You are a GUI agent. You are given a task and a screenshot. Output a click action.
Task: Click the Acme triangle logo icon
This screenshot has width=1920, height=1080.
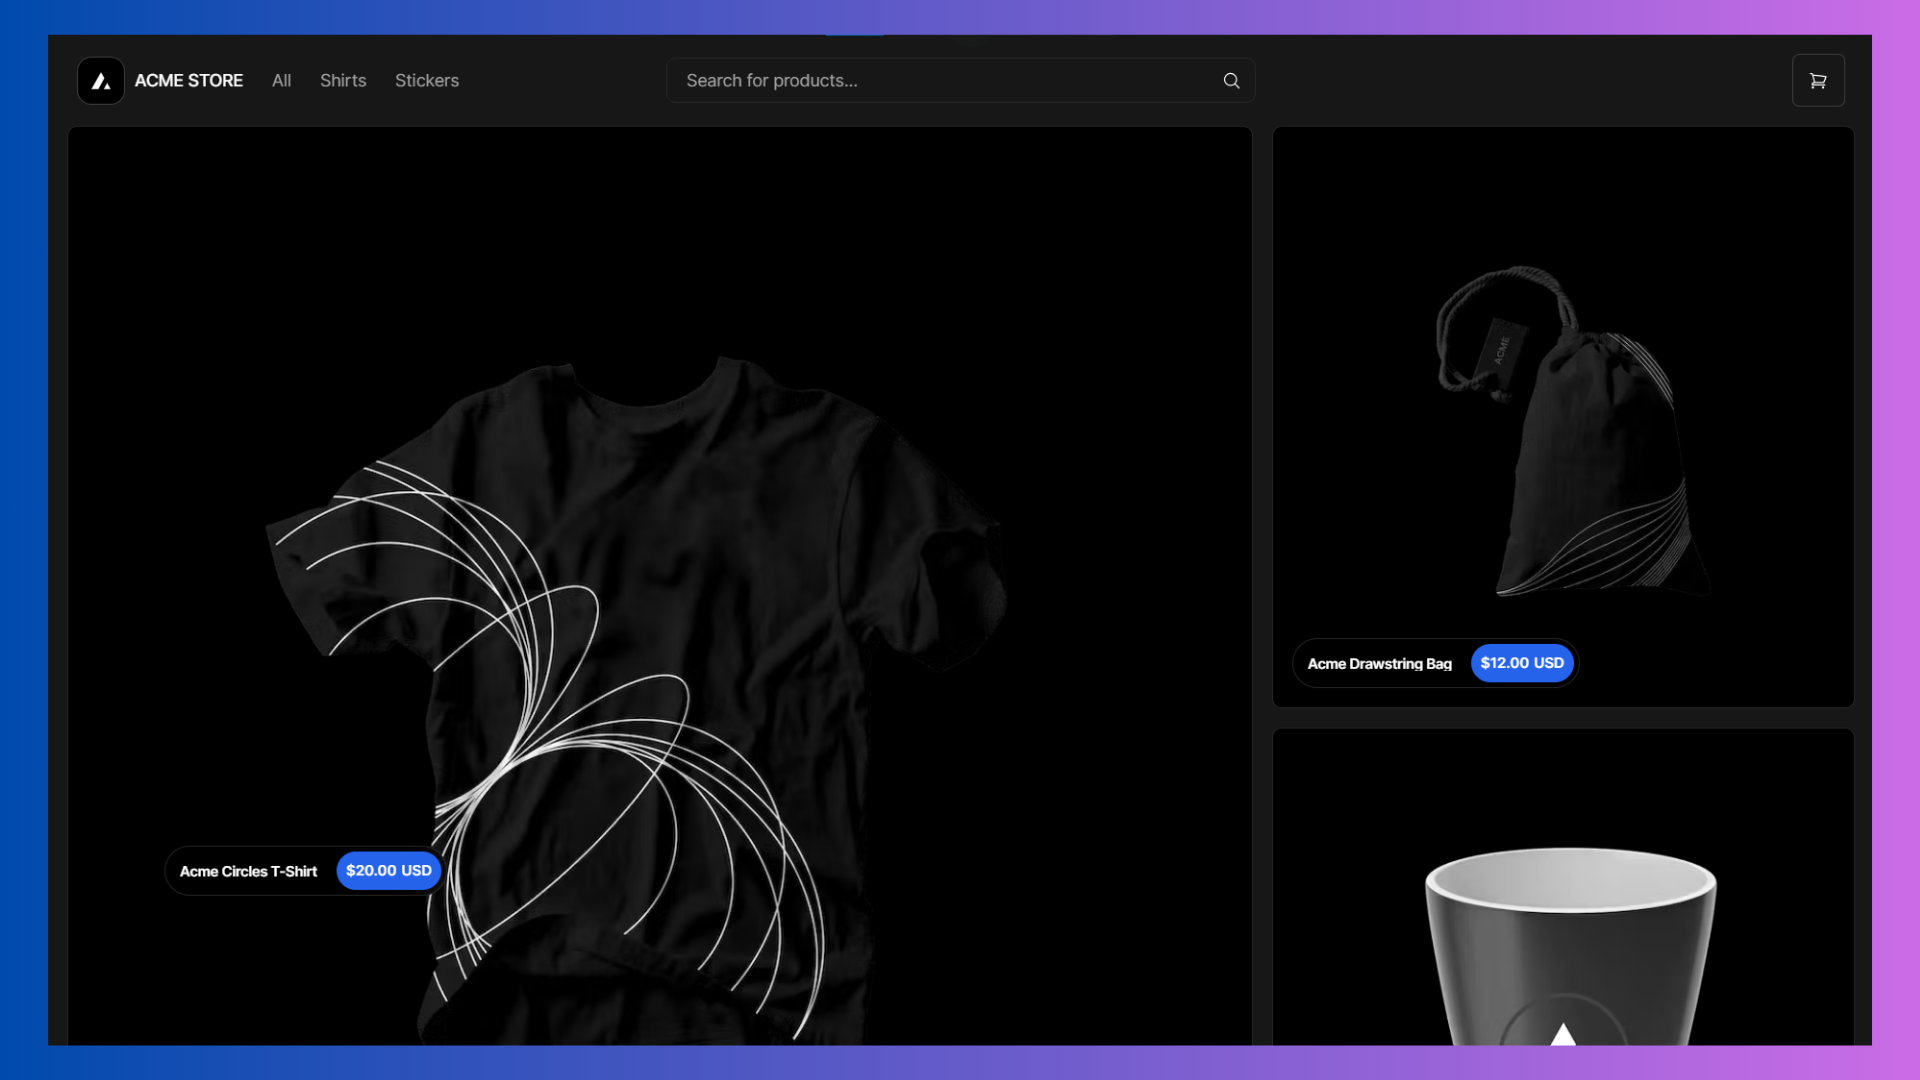[x=101, y=81]
